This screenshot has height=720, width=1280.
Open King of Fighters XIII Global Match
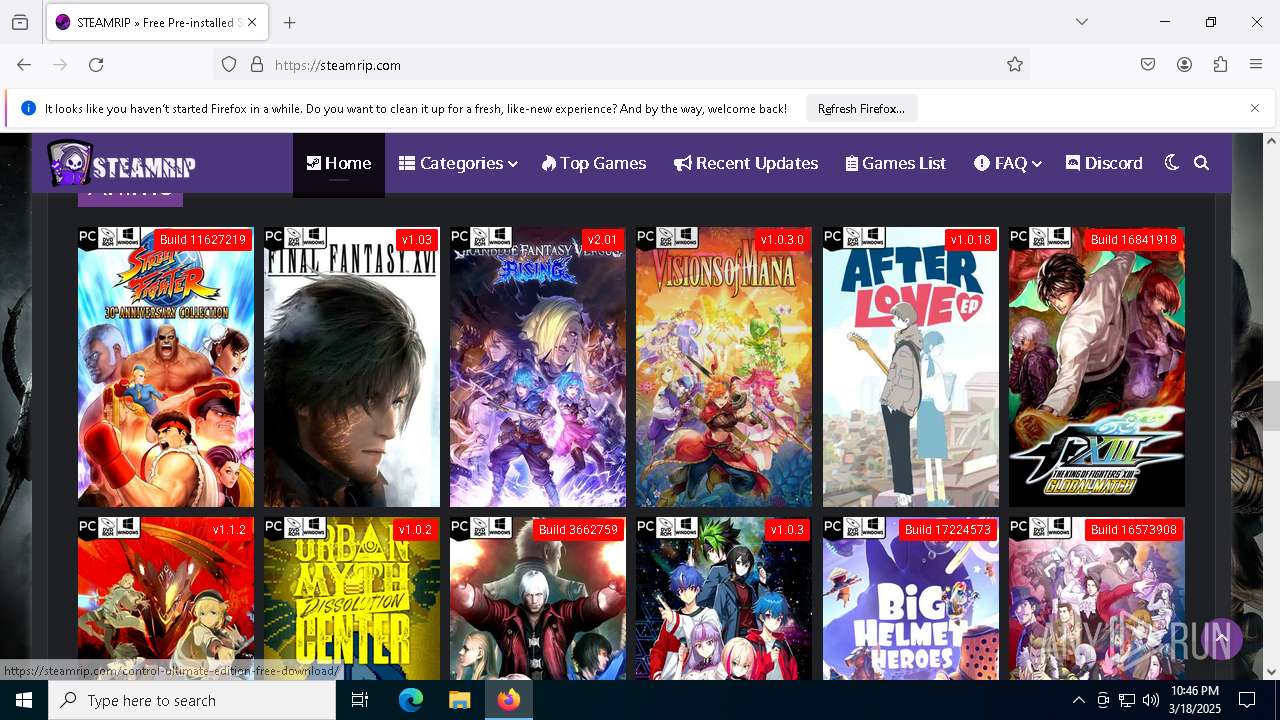(x=1097, y=367)
